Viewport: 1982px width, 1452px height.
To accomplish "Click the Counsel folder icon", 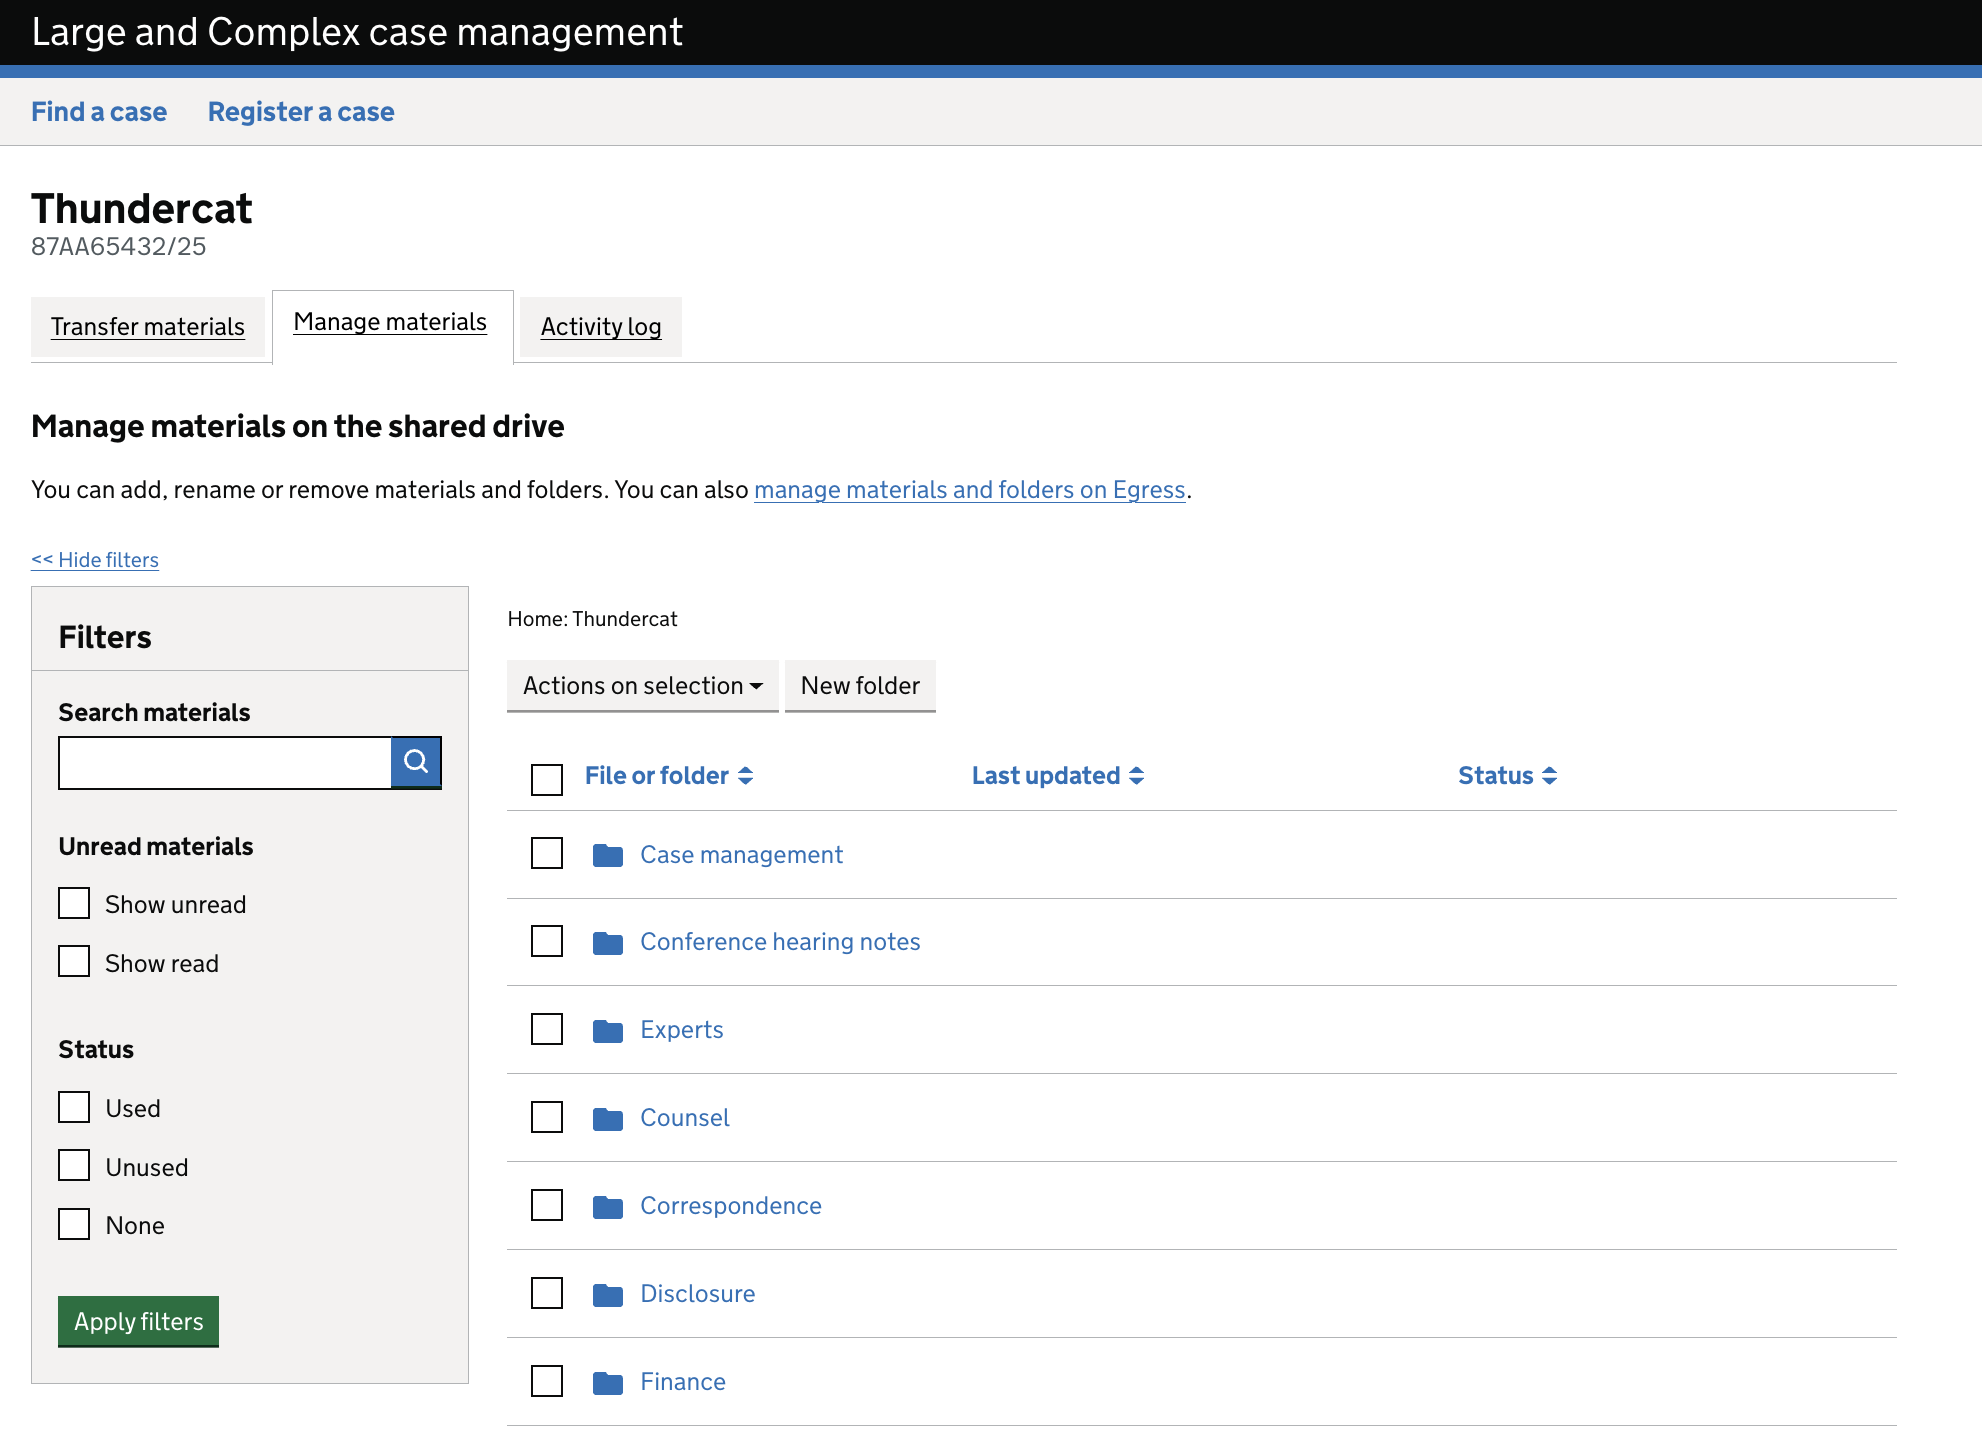I will [607, 1117].
